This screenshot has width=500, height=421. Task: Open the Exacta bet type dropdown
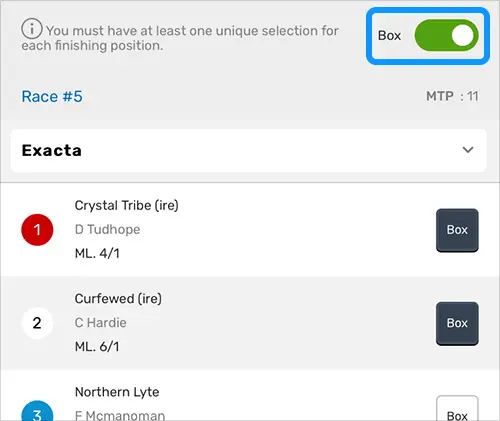(x=249, y=151)
